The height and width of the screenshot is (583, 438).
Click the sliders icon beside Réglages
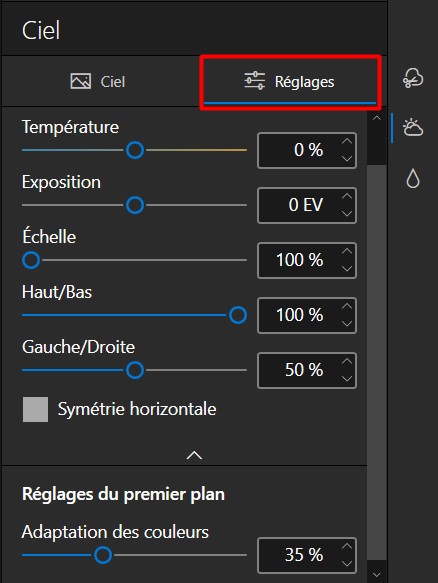pyautogui.click(x=255, y=81)
